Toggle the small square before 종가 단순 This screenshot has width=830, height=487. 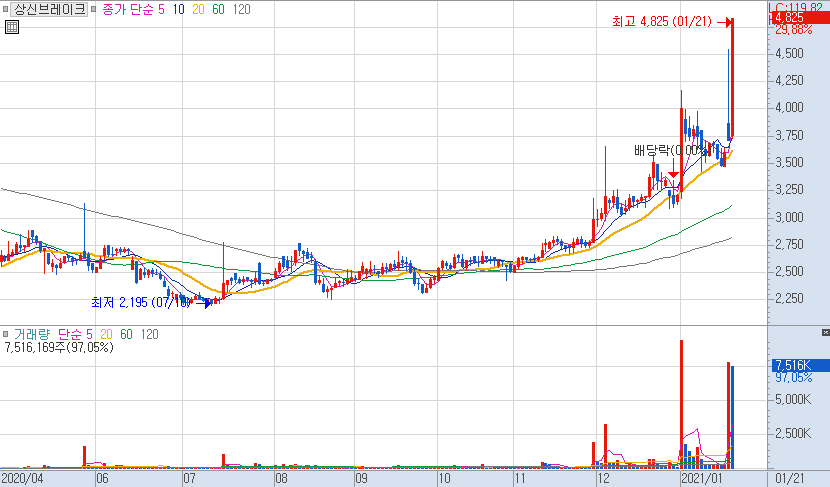click(94, 9)
